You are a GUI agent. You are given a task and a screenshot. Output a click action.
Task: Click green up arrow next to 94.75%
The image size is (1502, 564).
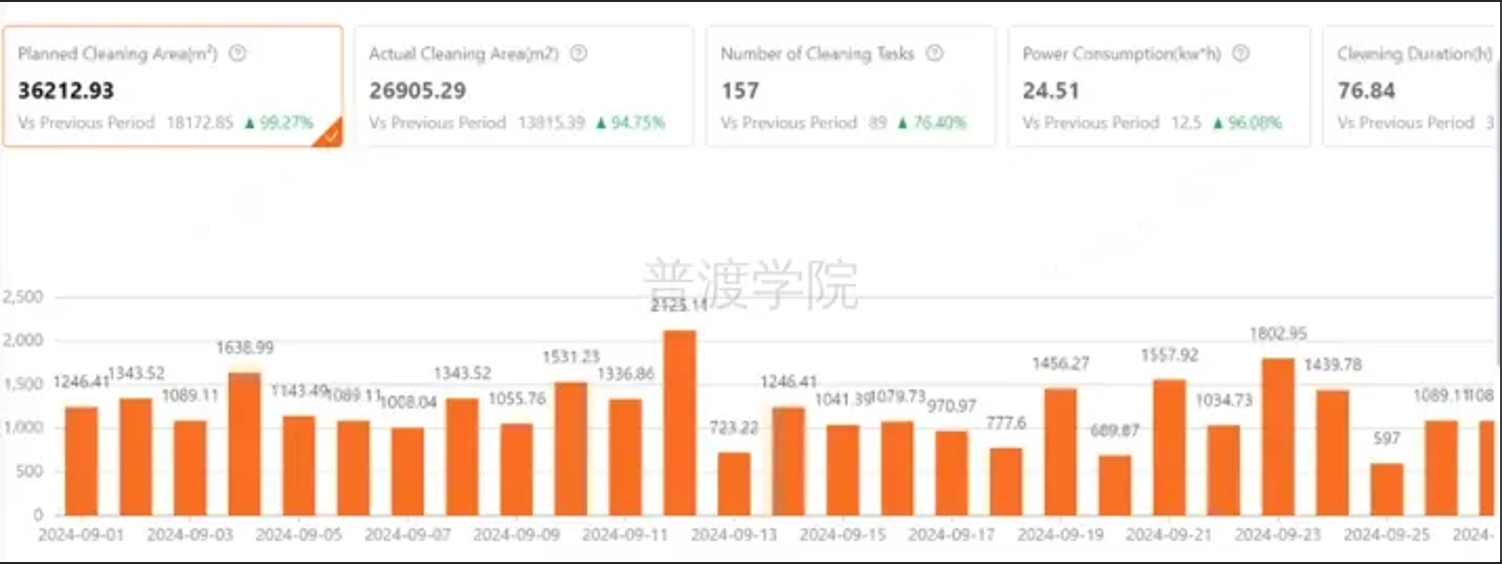click(601, 123)
